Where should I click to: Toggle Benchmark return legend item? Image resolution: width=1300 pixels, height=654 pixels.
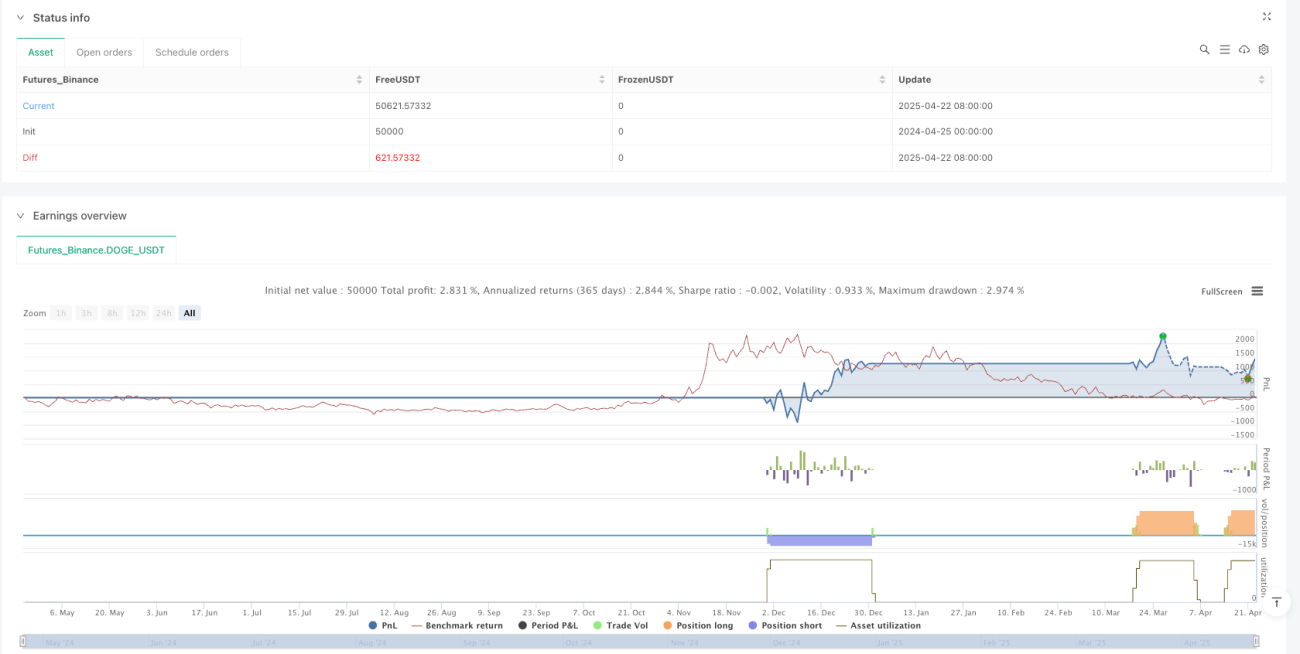(x=457, y=625)
